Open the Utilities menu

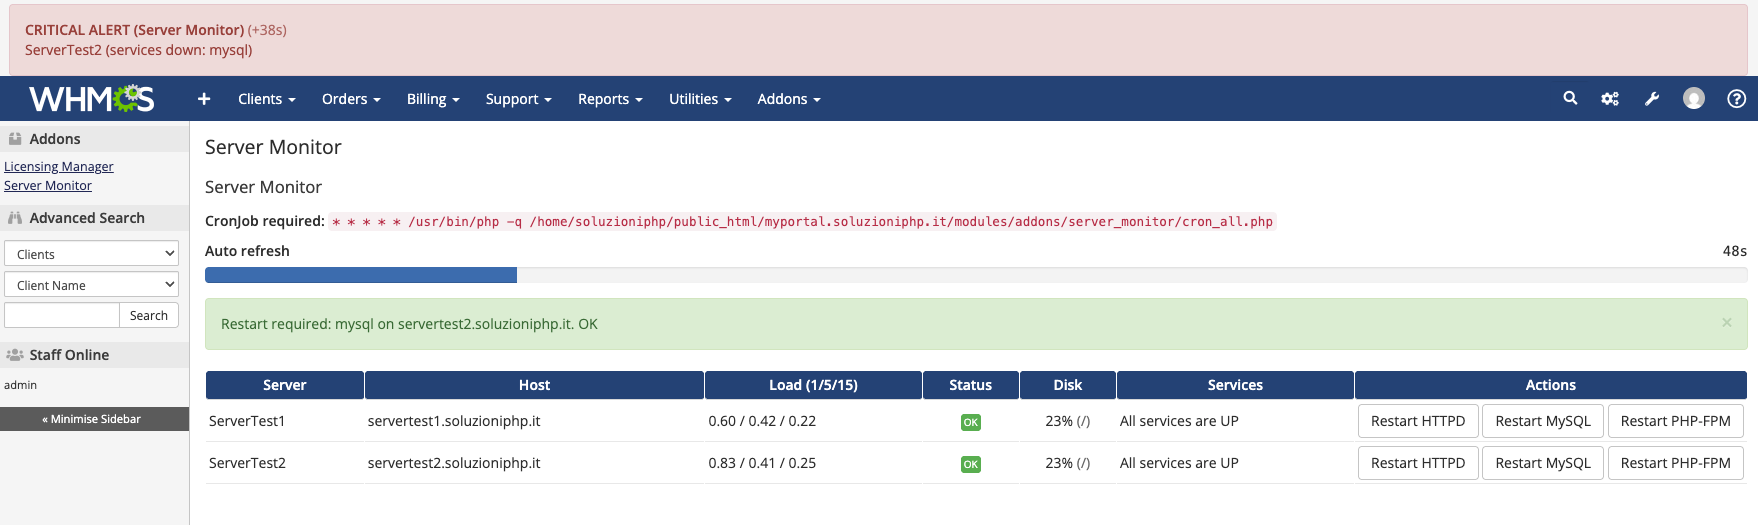699,99
